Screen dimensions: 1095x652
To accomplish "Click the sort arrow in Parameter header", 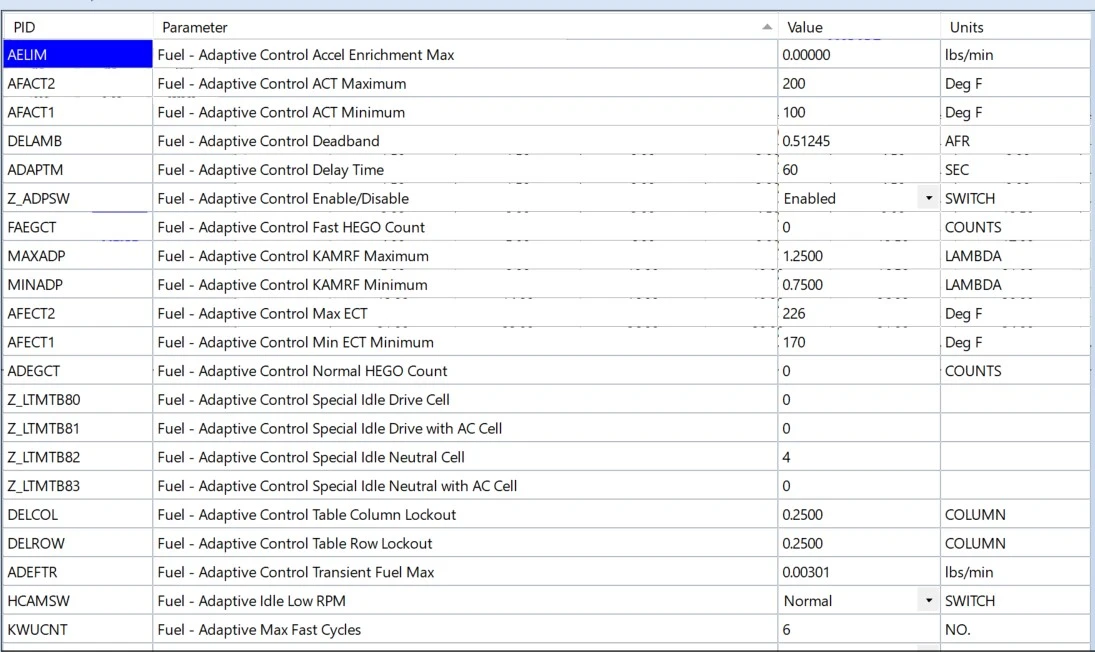I will (x=767, y=27).
